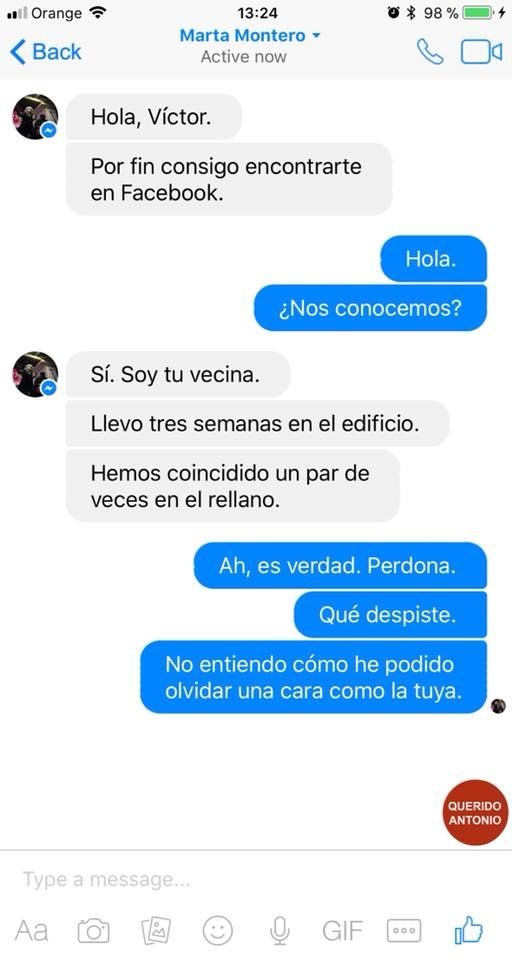
Task: Open the emoji smiley picker
Action: (x=217, y=931)
